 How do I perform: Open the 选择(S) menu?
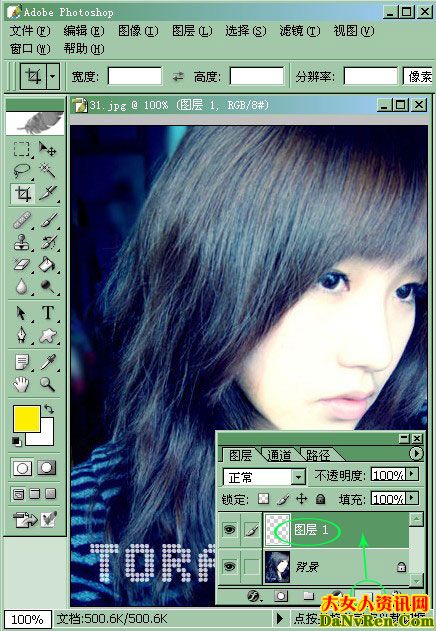(246, 31)
